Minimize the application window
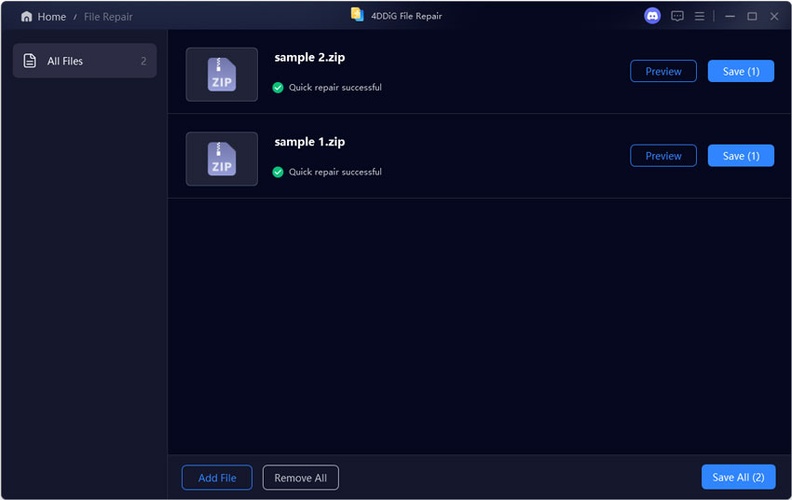 click(730, 16)
